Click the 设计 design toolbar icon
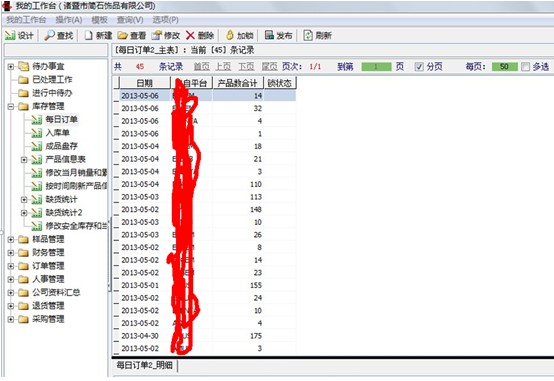This screenshot has width=554, height=381. point(10,35)
